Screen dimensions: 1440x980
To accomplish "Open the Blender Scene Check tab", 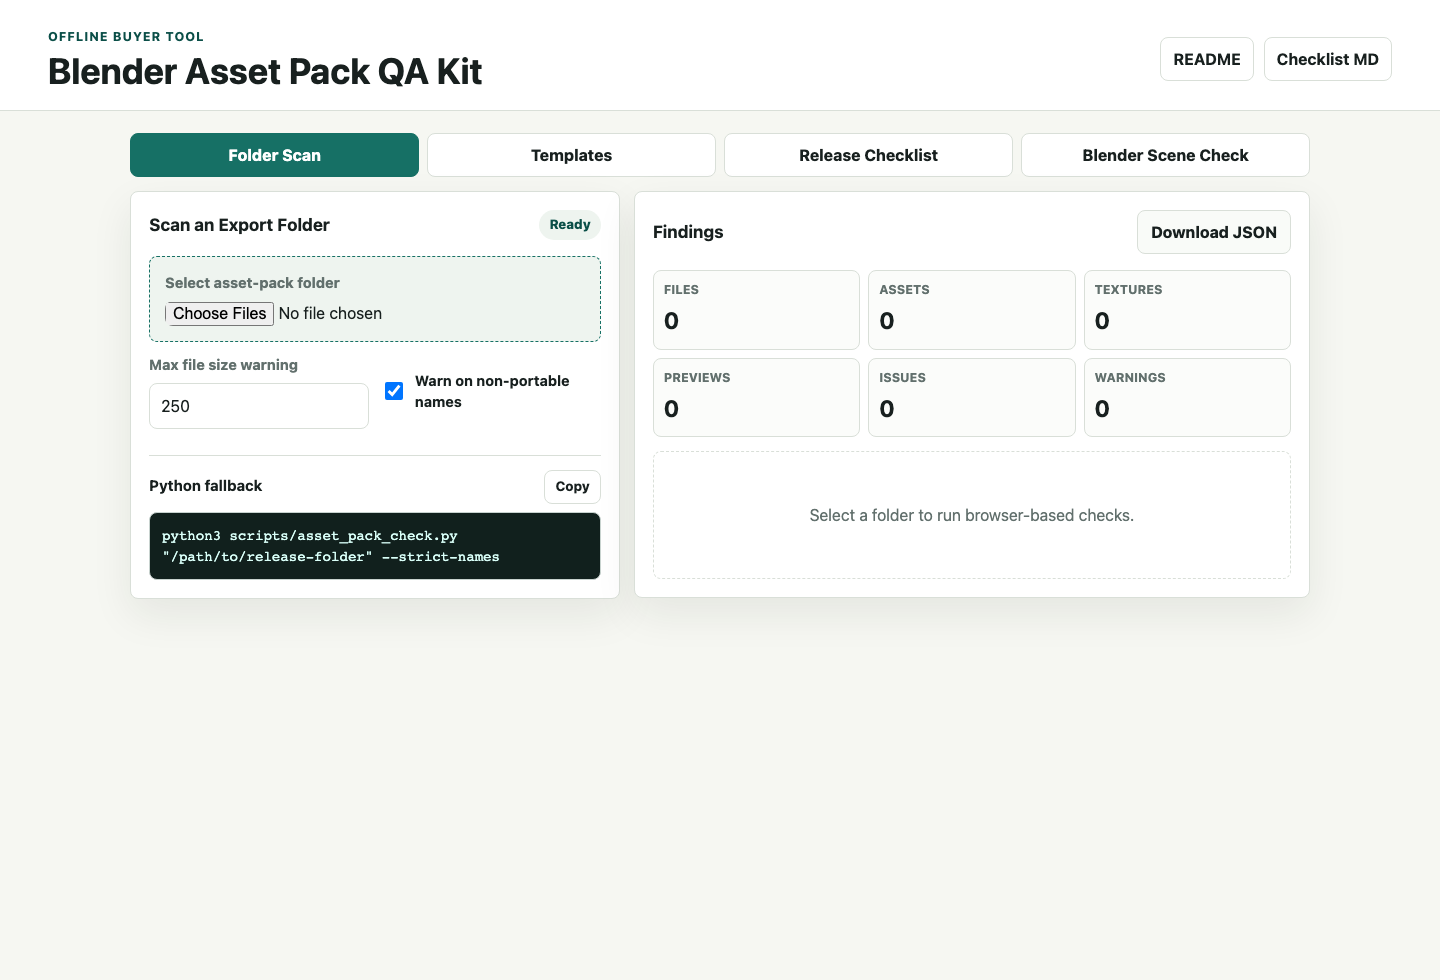I will click(1165, 155).
